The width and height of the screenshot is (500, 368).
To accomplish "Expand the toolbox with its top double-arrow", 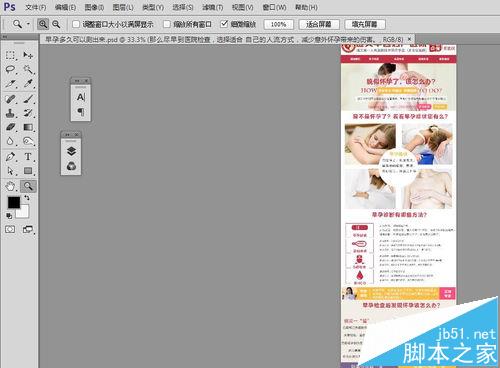I will tap(5, 36).
